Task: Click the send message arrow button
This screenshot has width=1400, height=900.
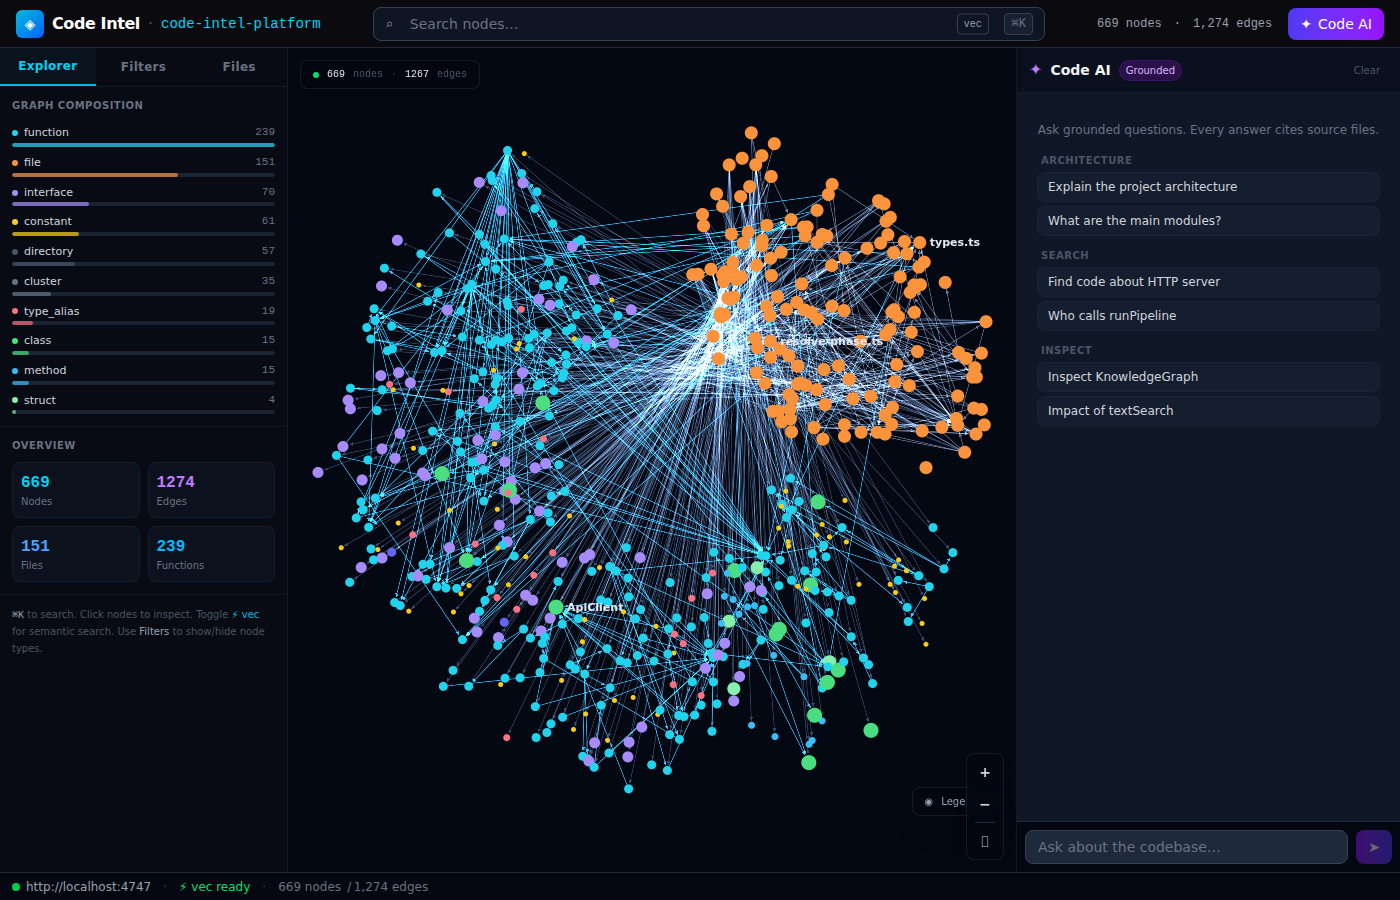Action: [1374, 847]
